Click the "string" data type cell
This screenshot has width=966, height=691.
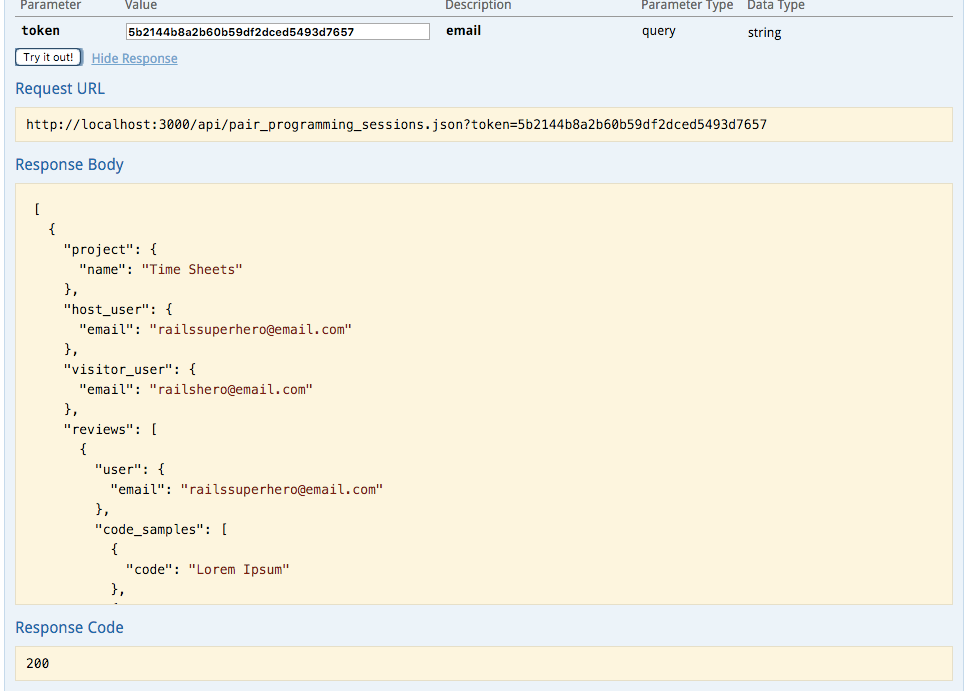coord(764,33)
